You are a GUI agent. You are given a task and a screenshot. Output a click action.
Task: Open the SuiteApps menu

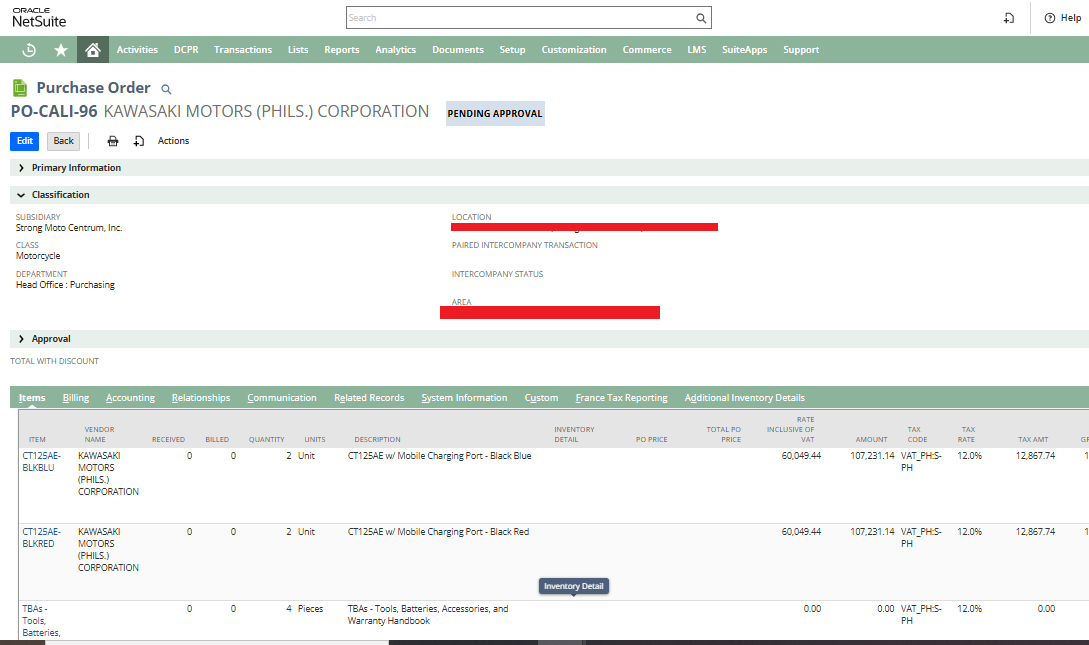pos(745,50)
